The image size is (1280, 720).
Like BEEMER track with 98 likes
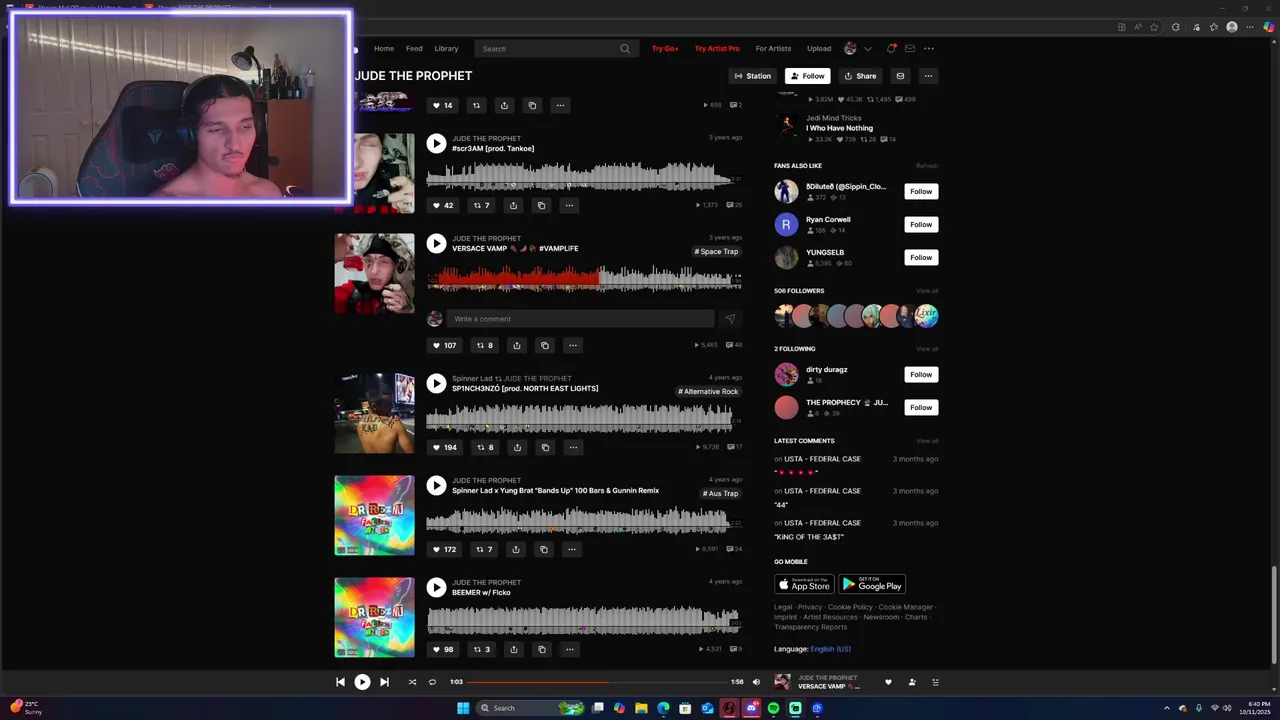[x=442, y=649]
